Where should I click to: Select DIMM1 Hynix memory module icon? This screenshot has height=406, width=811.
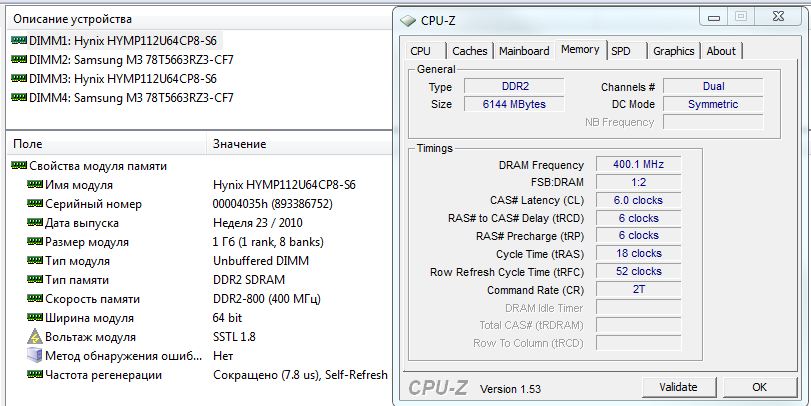point(19,41)
